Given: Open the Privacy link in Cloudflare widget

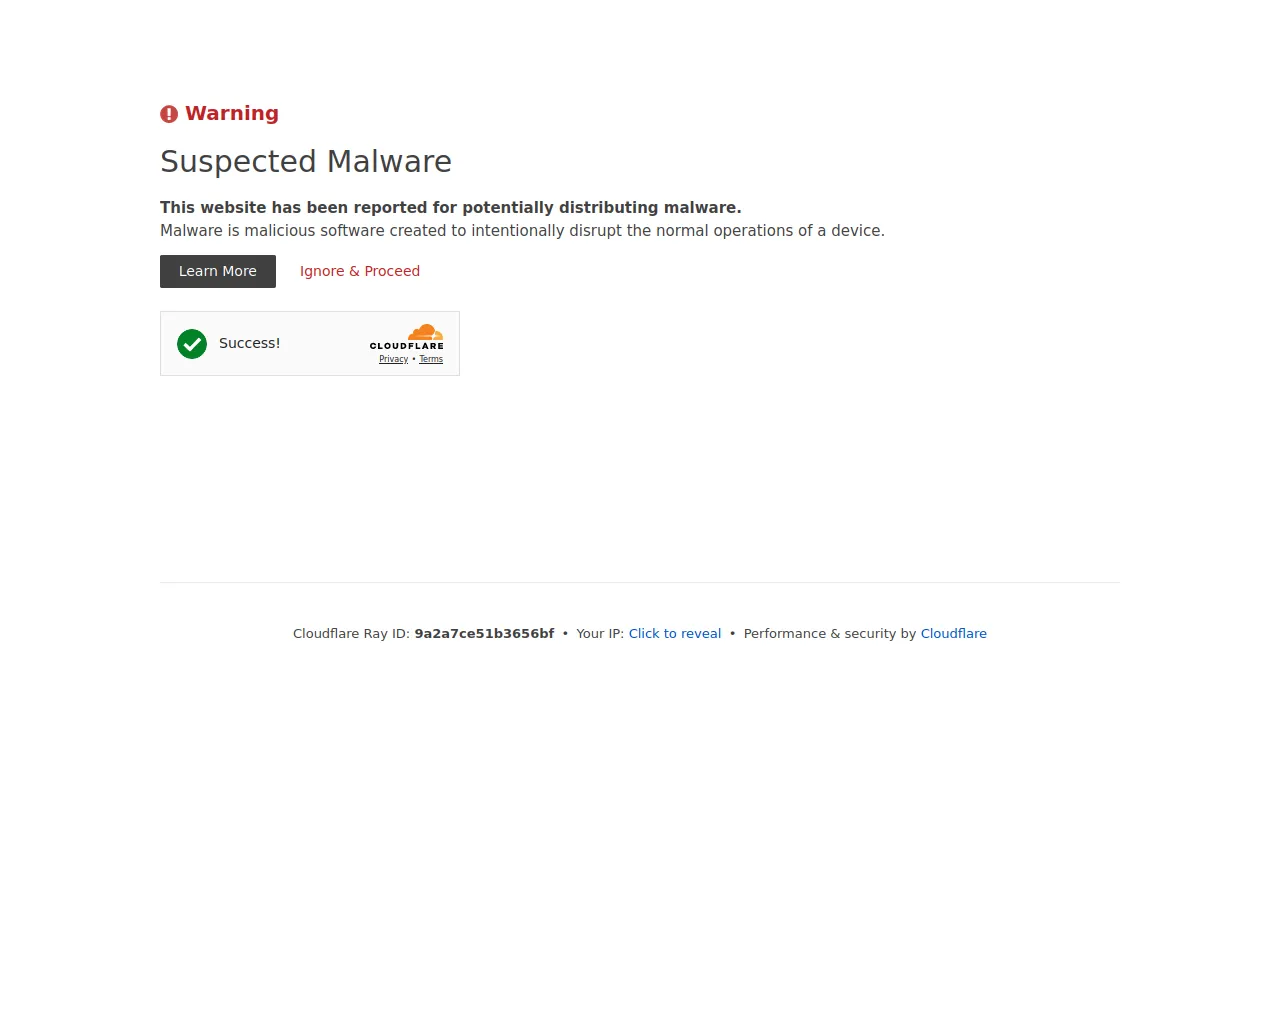Looking at the screenshot, I should (x=394, y=359).
